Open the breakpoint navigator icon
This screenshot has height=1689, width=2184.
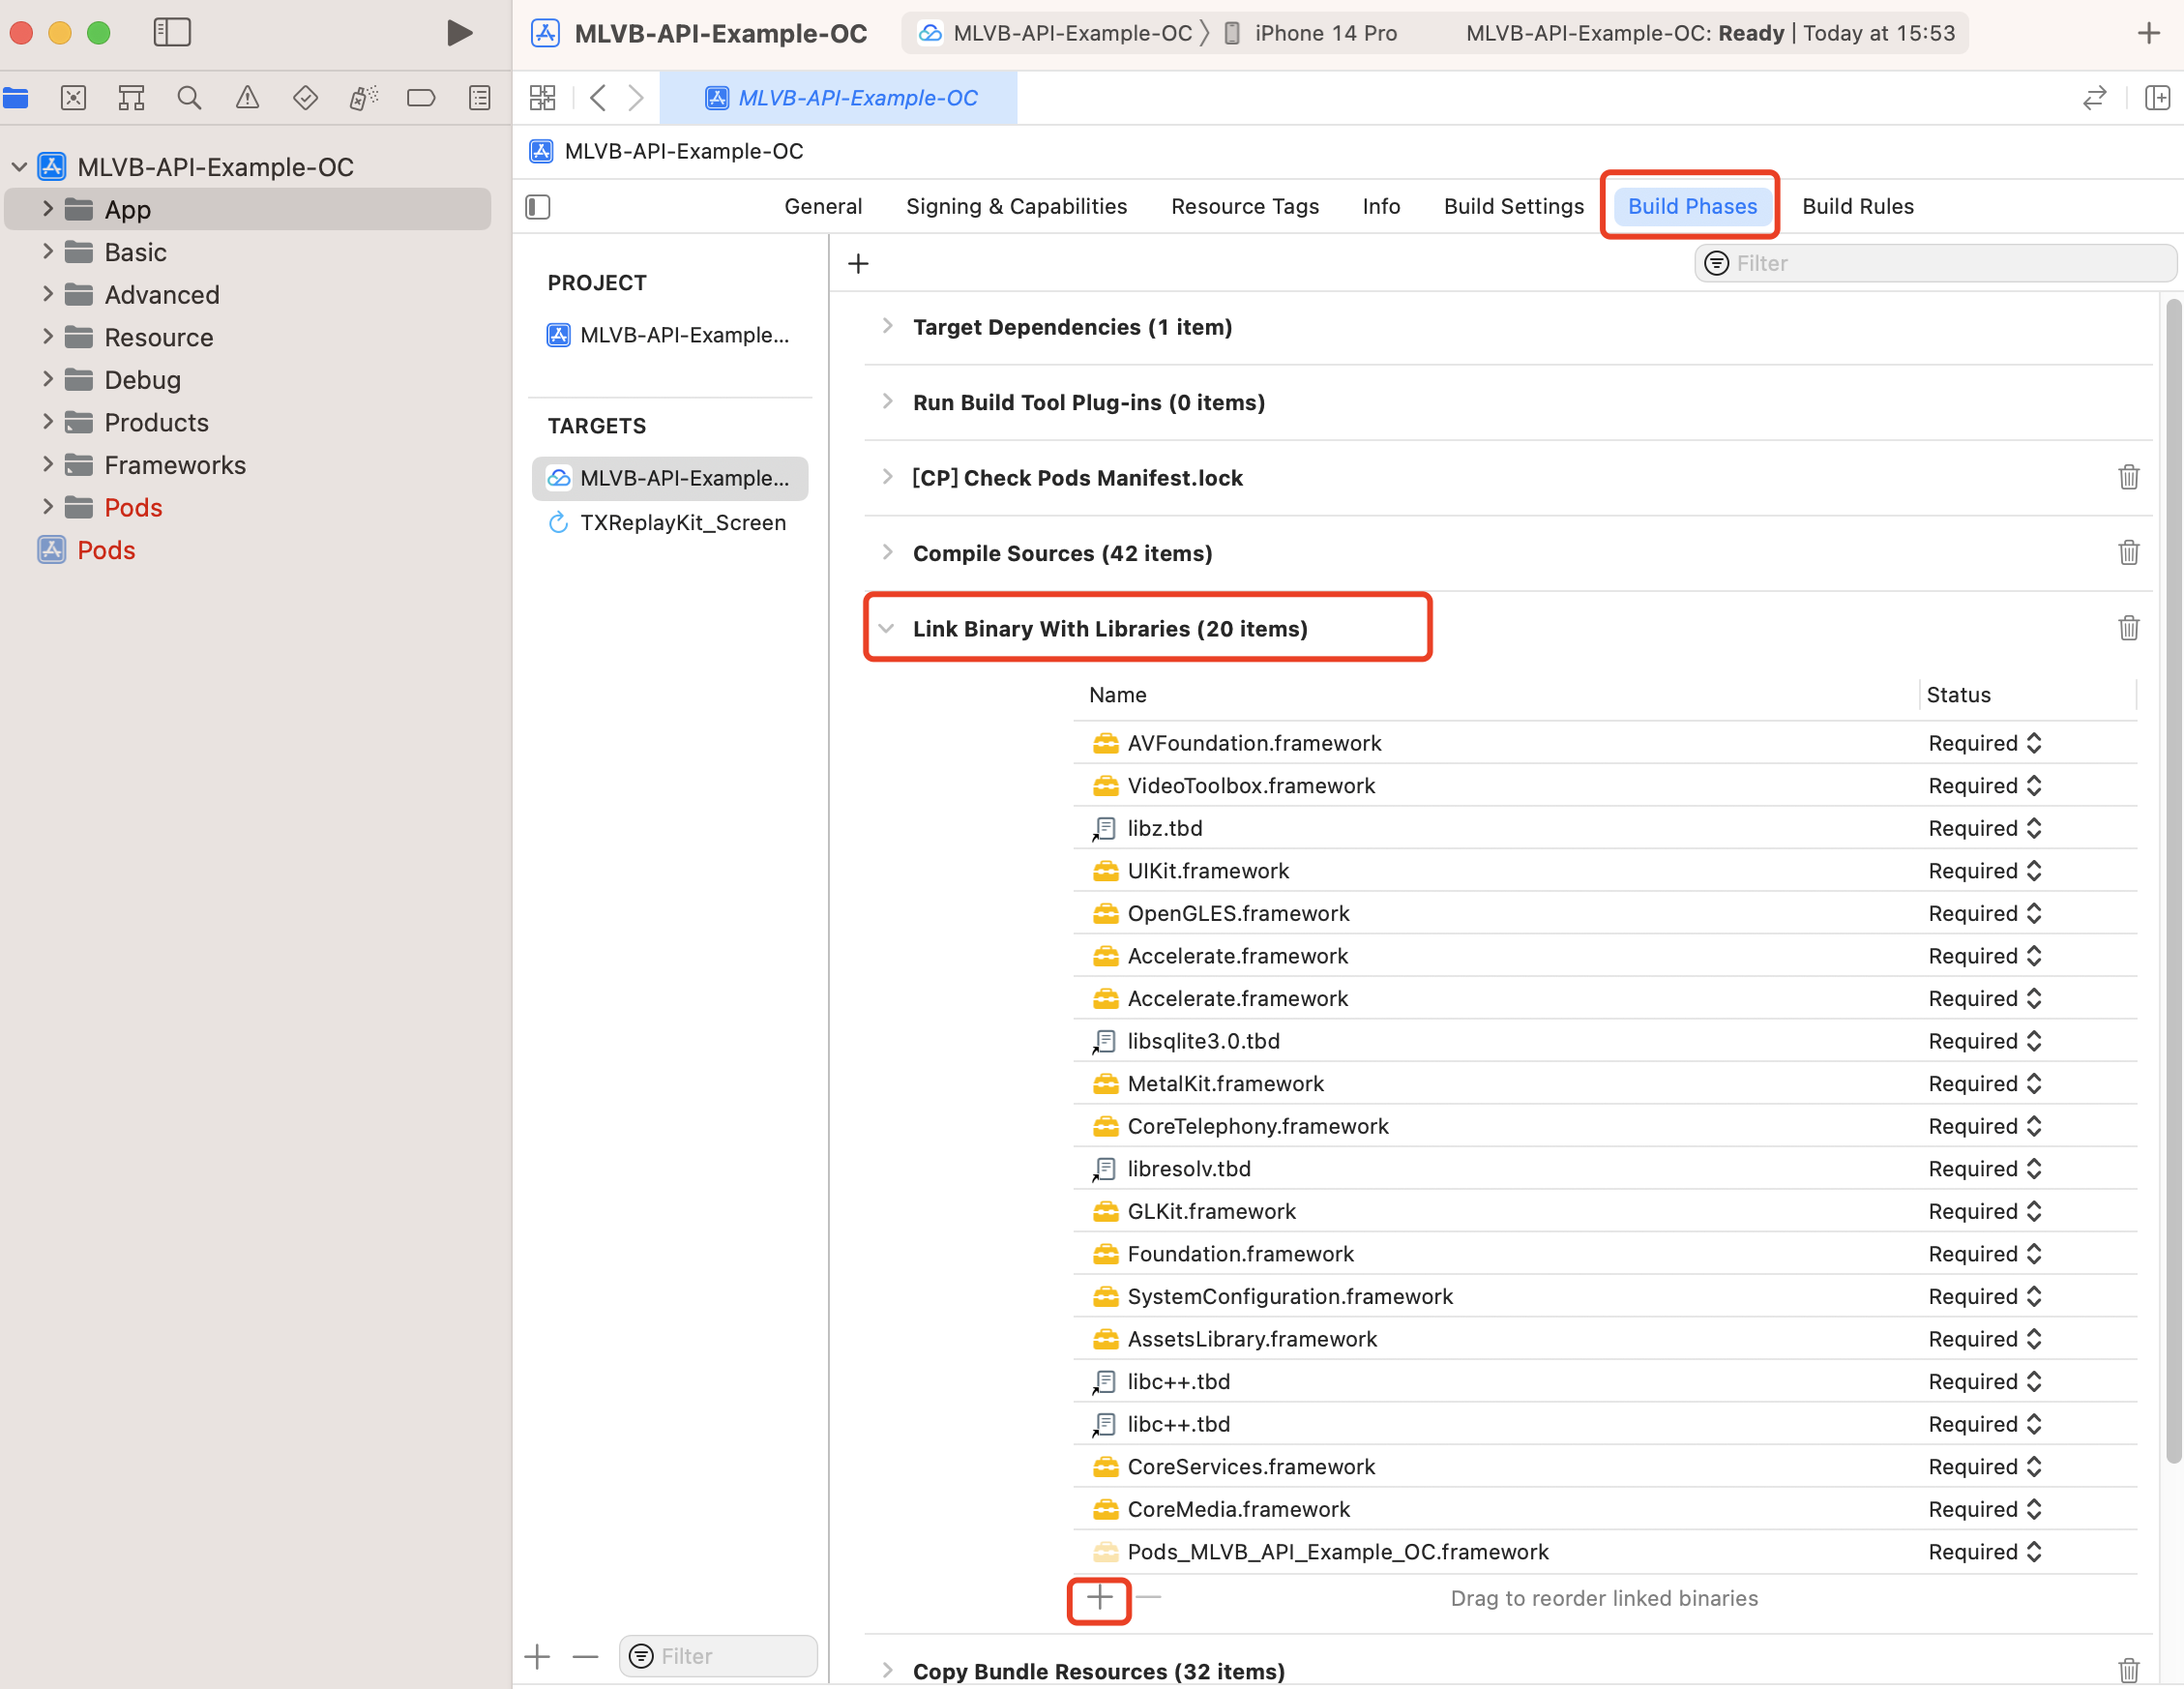click(x=421, y=97)
